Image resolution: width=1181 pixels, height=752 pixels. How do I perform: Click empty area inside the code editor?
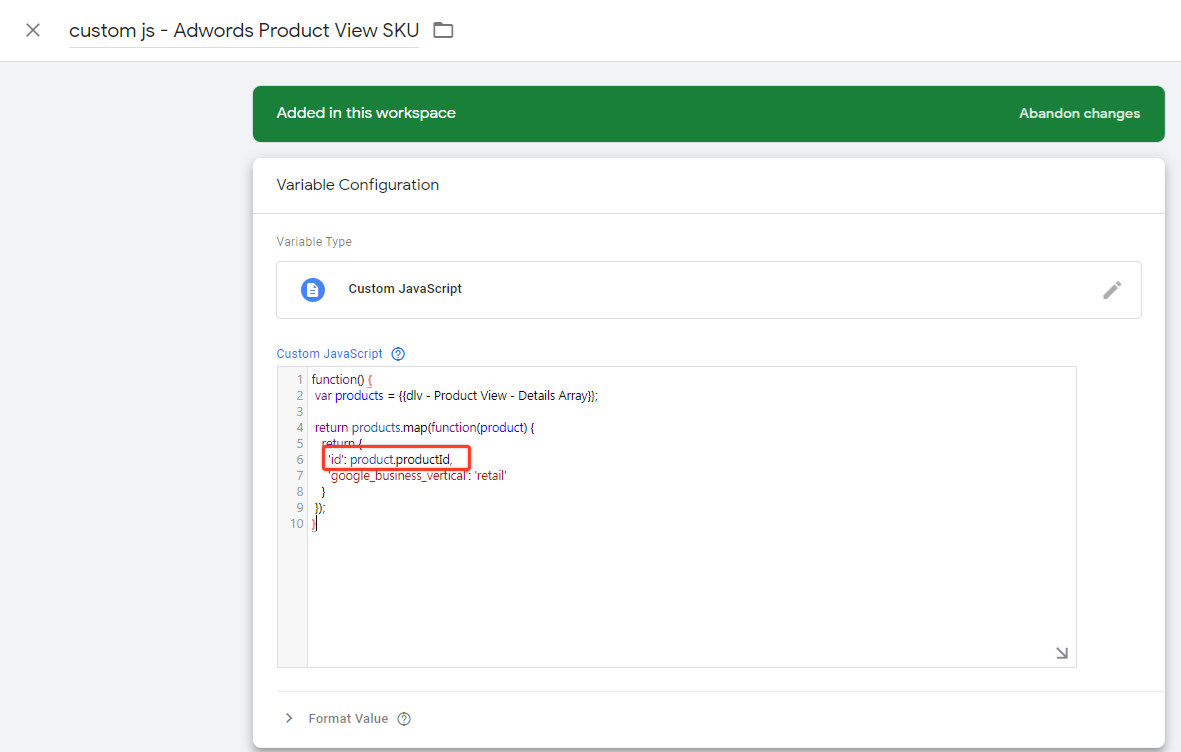coord(691,595)
